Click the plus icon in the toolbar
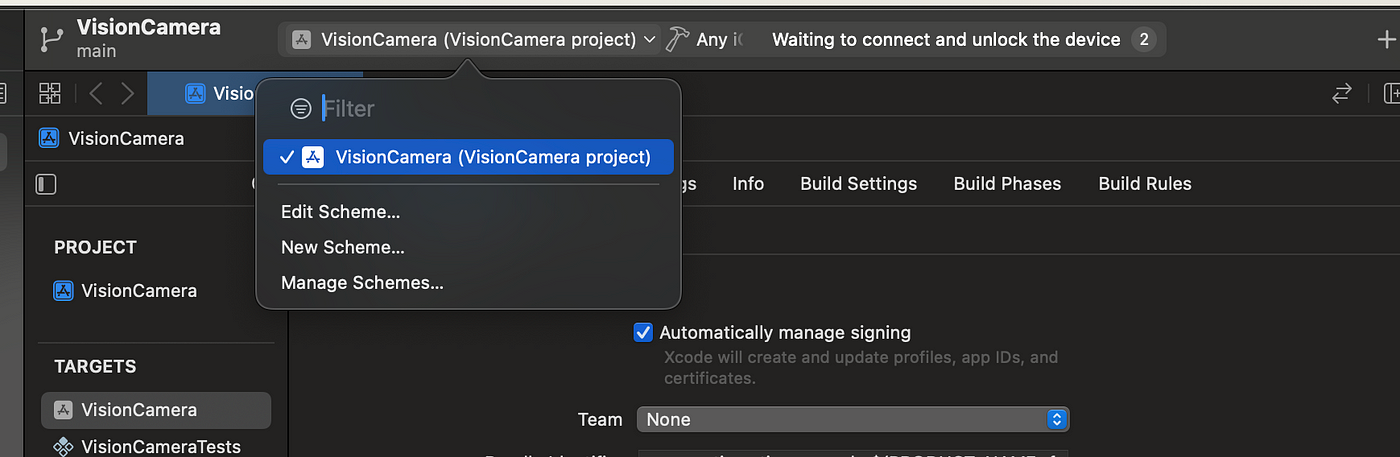 click(1386, 39)
